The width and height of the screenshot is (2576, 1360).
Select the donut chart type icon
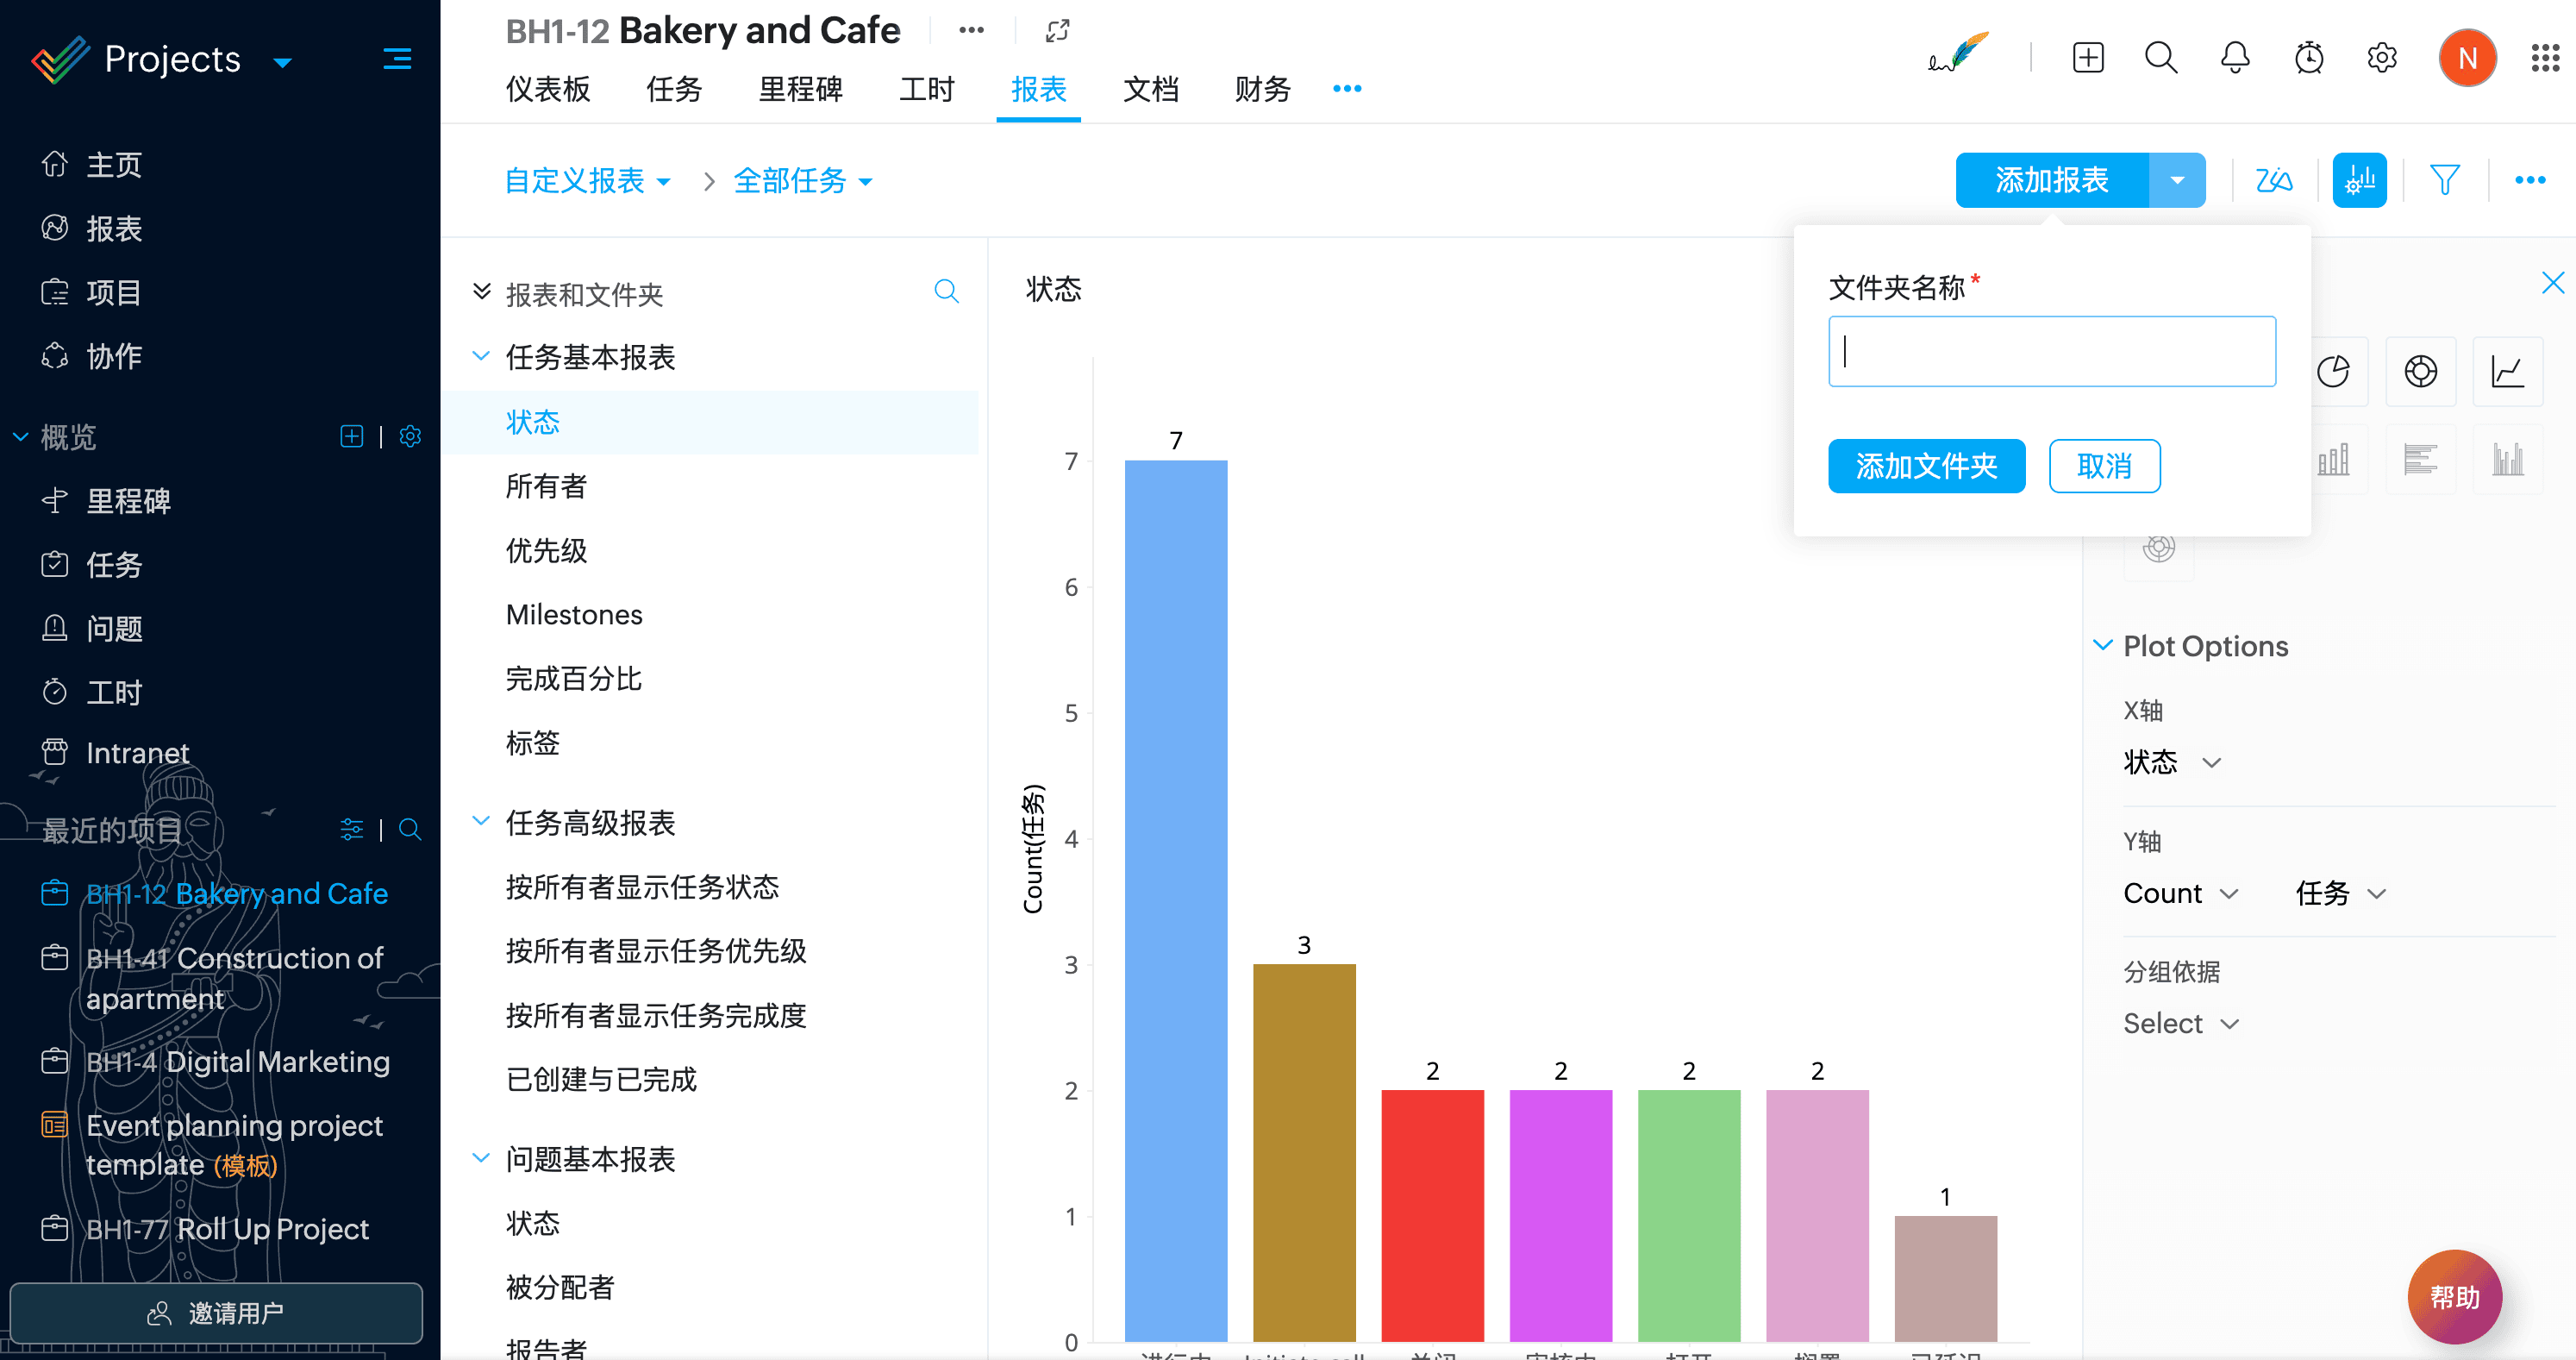(x=2420, y=372)
